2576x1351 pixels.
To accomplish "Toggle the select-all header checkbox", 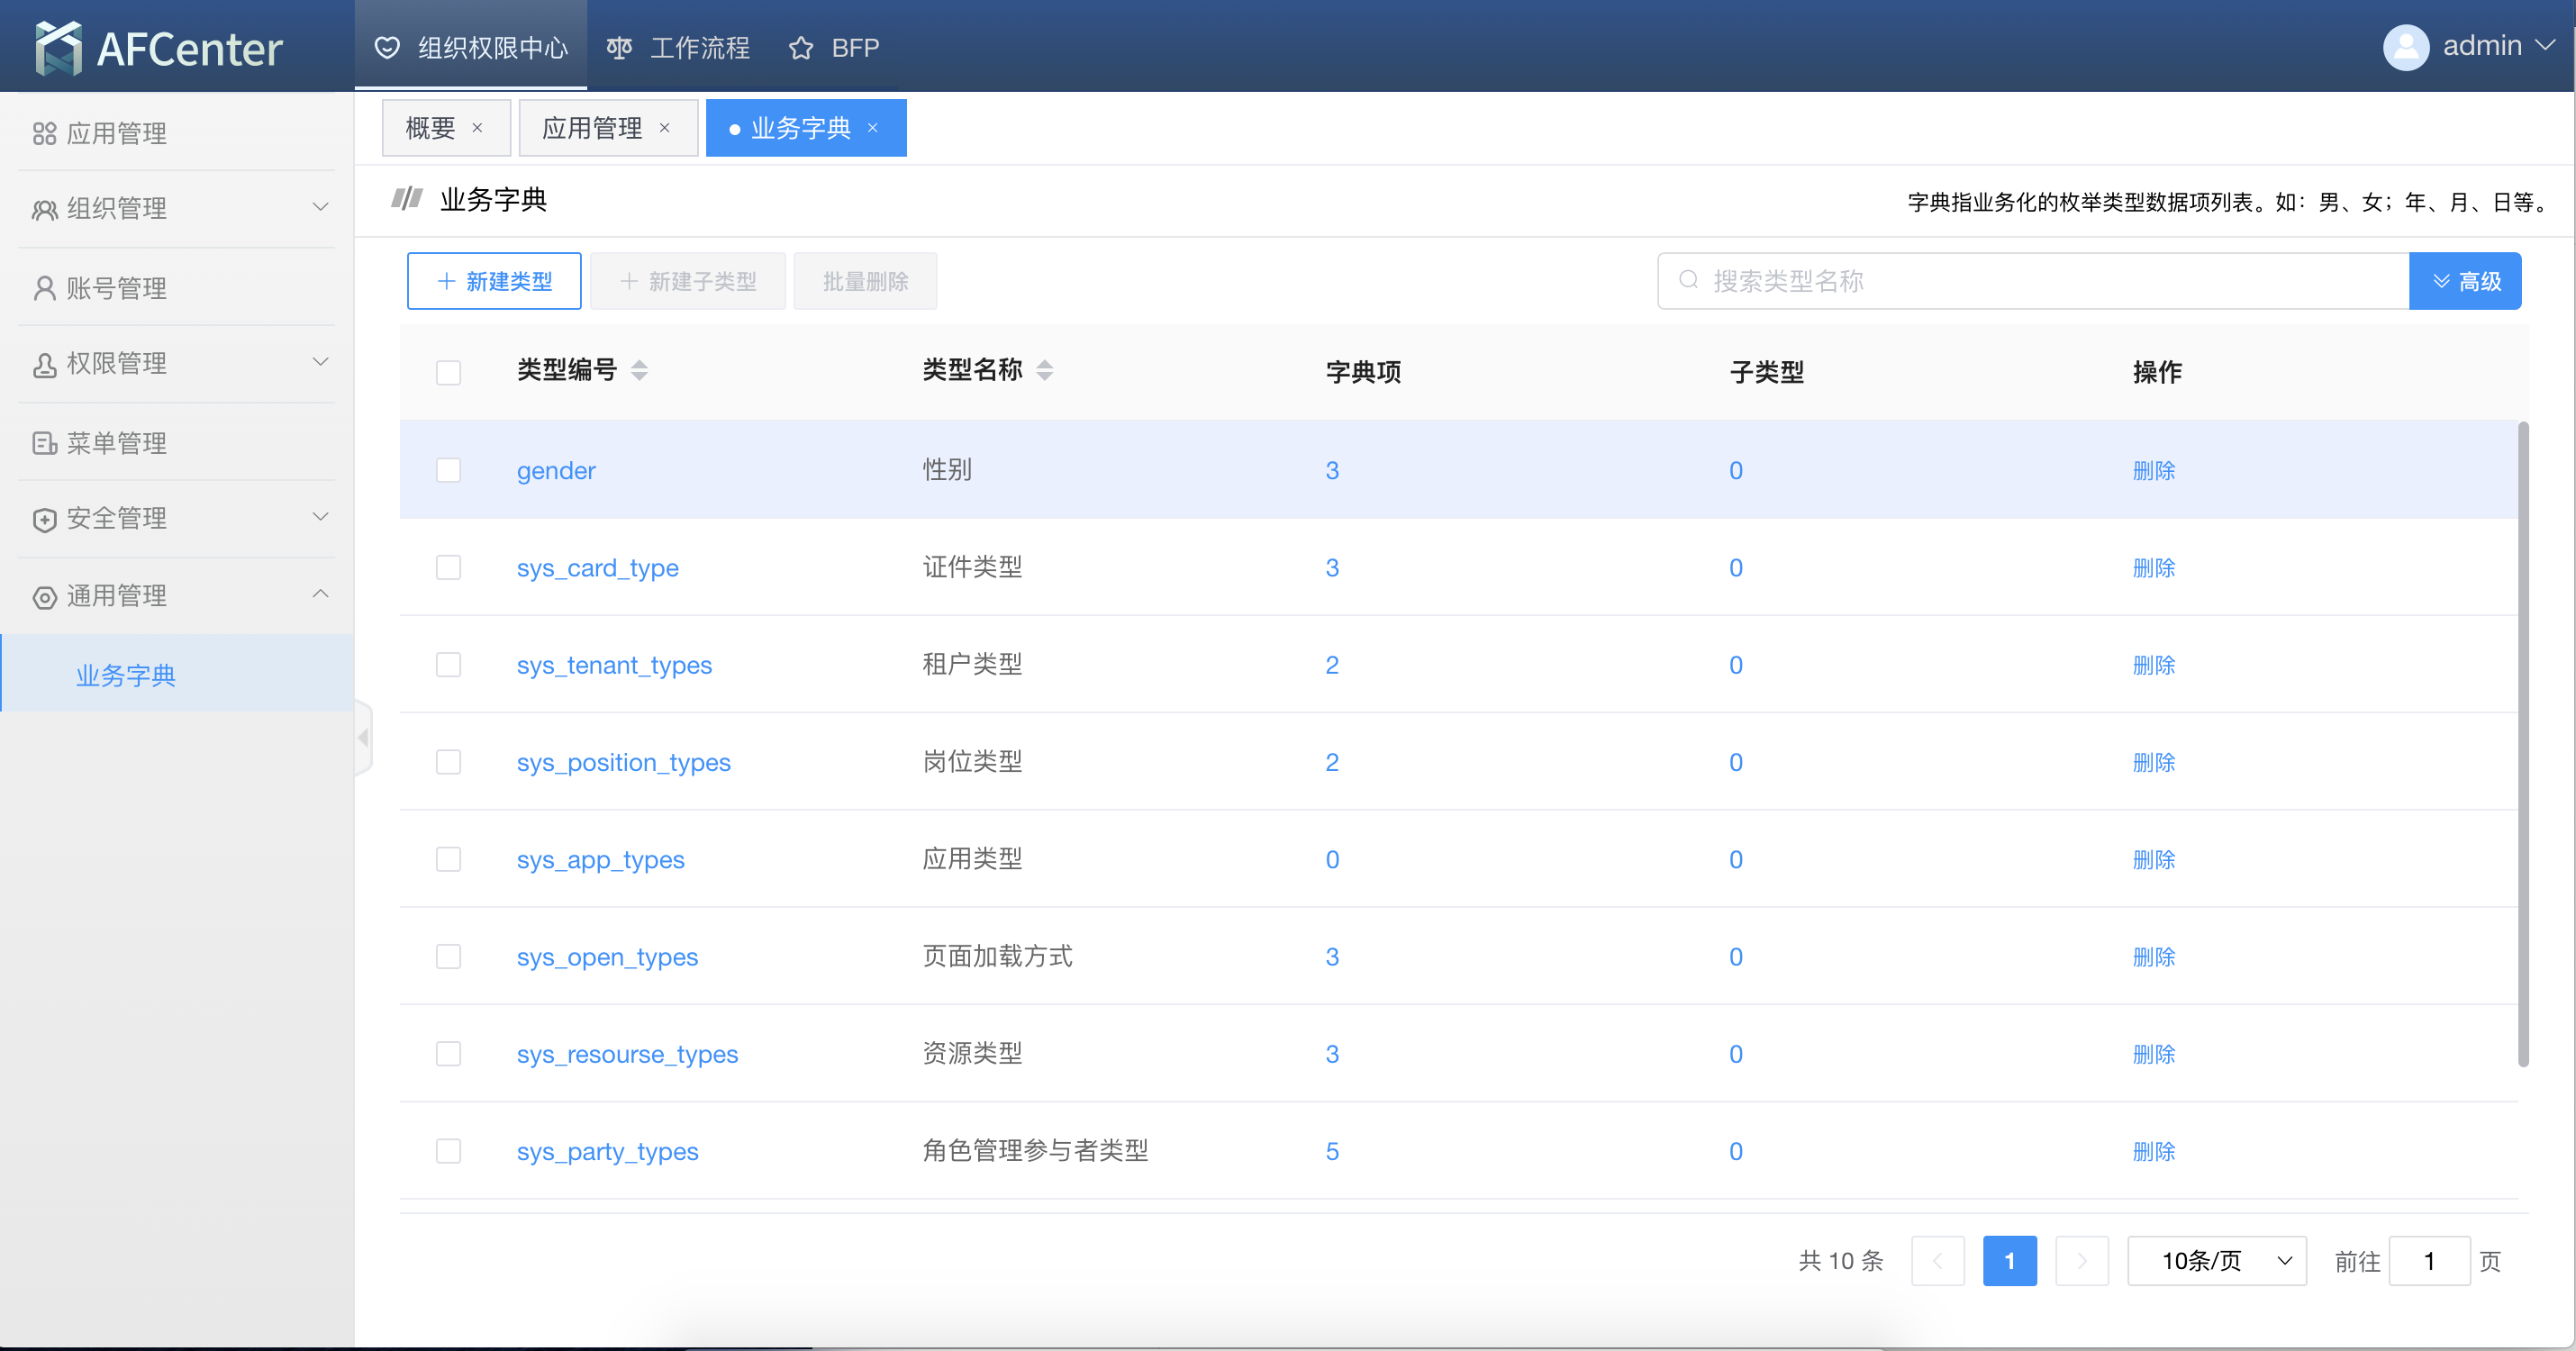I will pos(448,372).
